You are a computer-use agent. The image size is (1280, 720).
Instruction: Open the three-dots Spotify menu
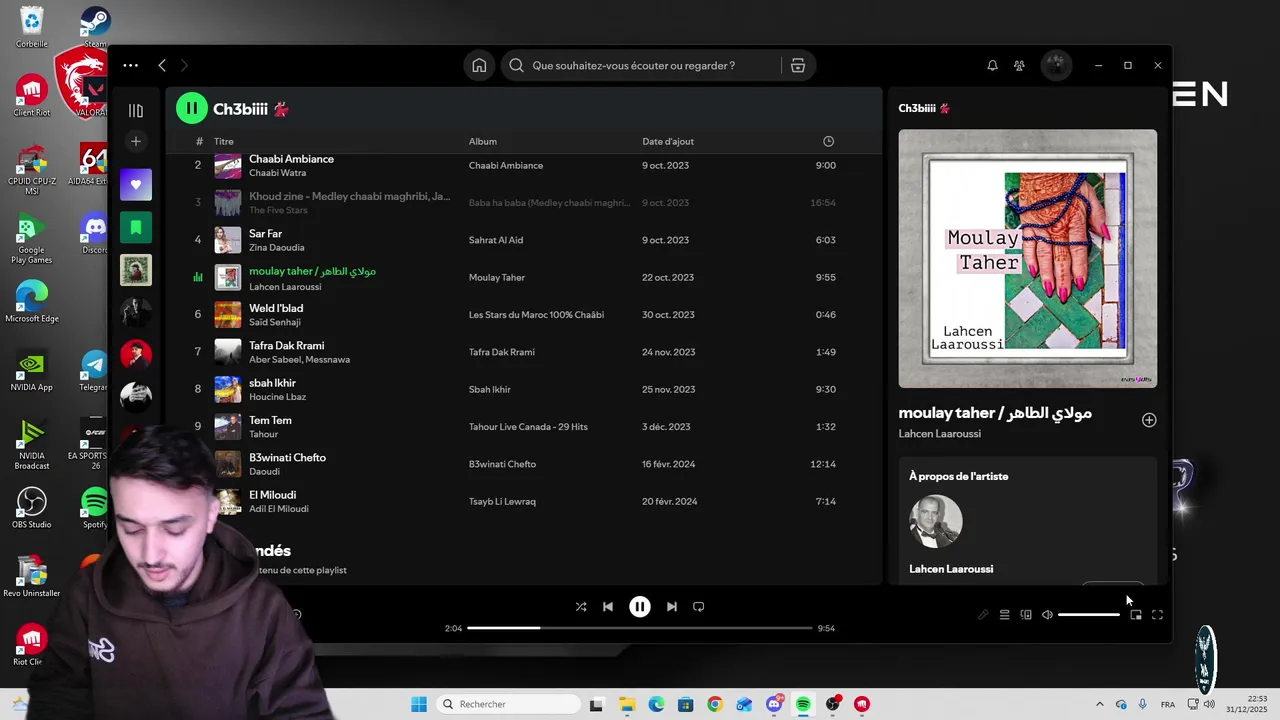[131, 65]
